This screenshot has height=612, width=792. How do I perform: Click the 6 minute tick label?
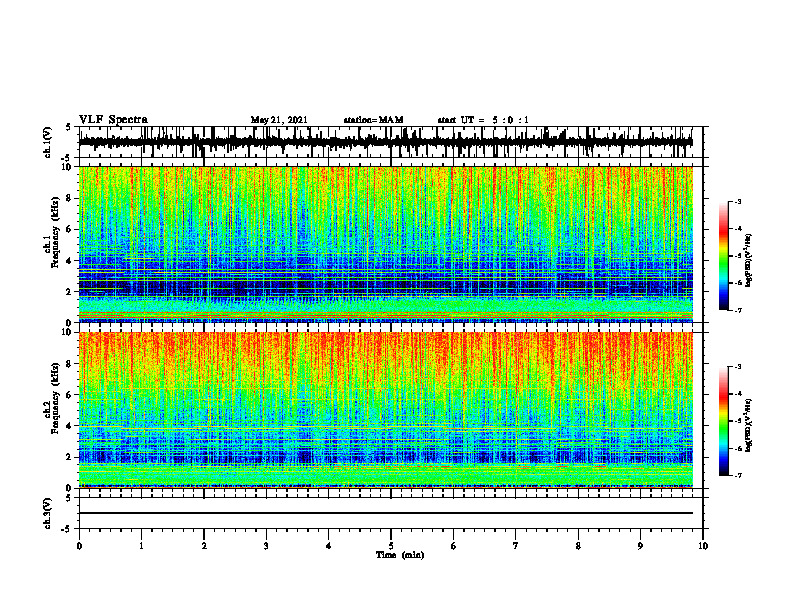tap(454, 546)
